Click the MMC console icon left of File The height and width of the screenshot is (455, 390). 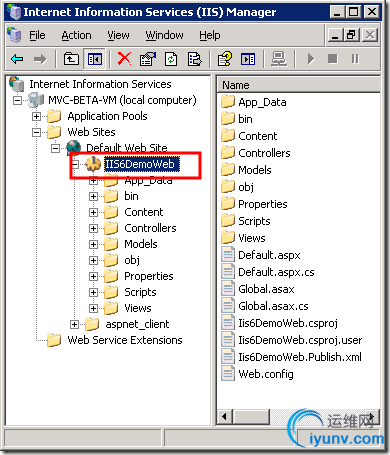point(14,35)
